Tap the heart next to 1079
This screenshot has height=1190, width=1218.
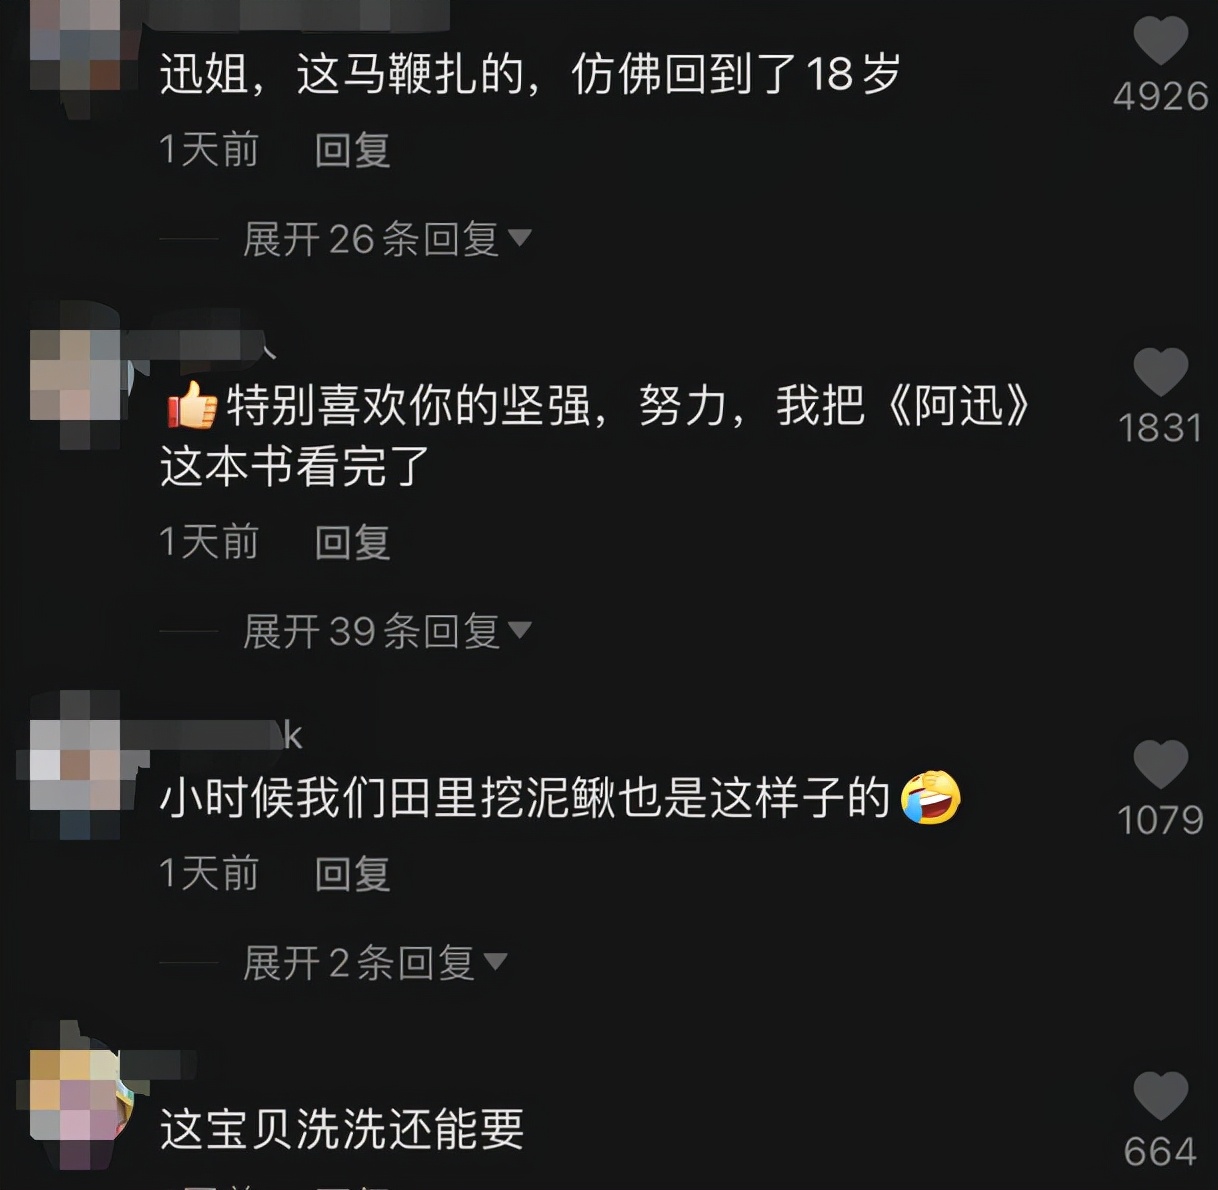coord(1160,764)
